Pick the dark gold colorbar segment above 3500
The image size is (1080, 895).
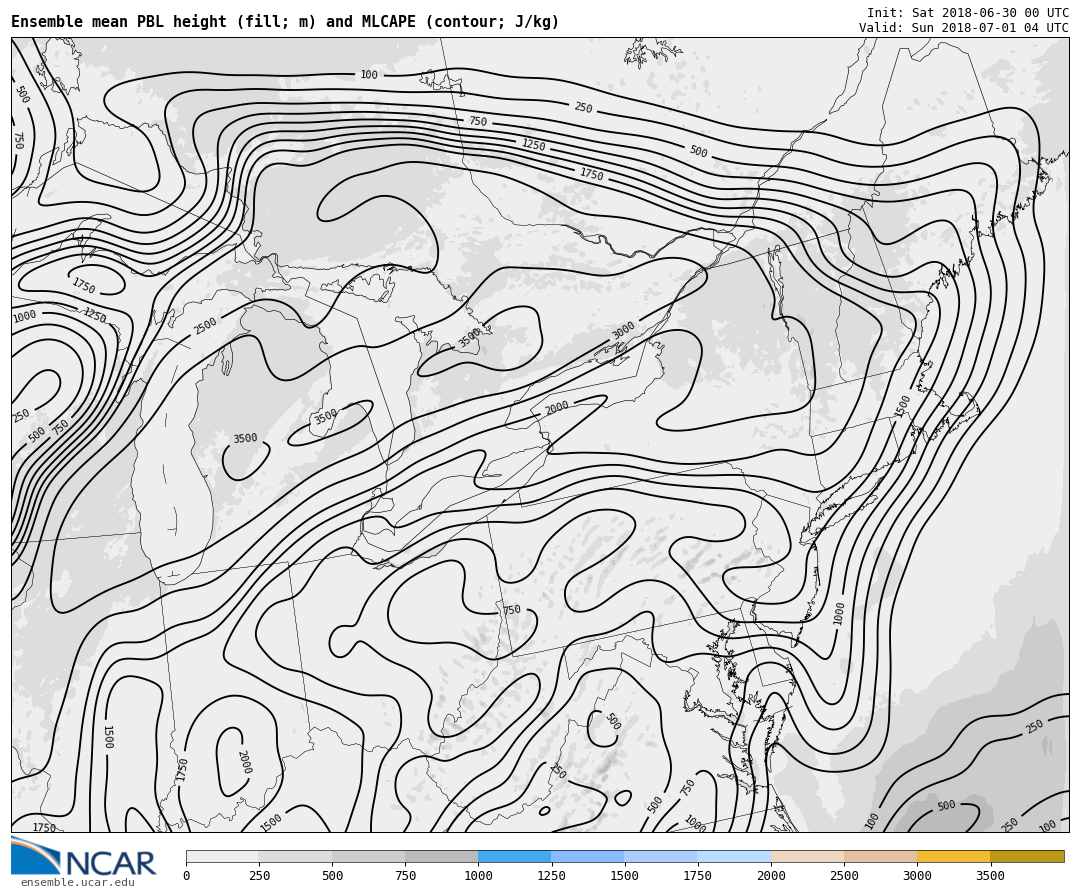(1027, 856)
